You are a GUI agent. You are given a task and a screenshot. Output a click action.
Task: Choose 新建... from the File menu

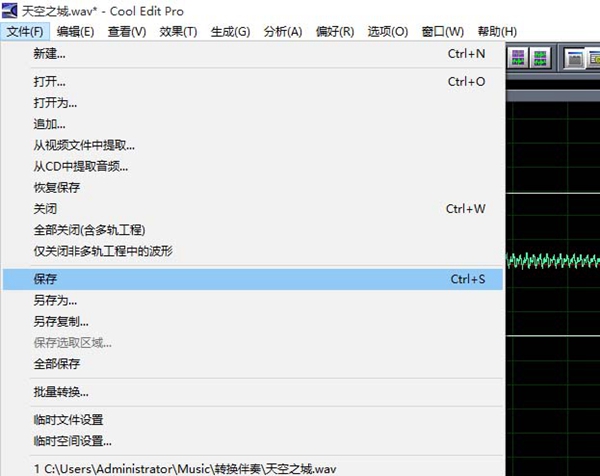(253, 54)
